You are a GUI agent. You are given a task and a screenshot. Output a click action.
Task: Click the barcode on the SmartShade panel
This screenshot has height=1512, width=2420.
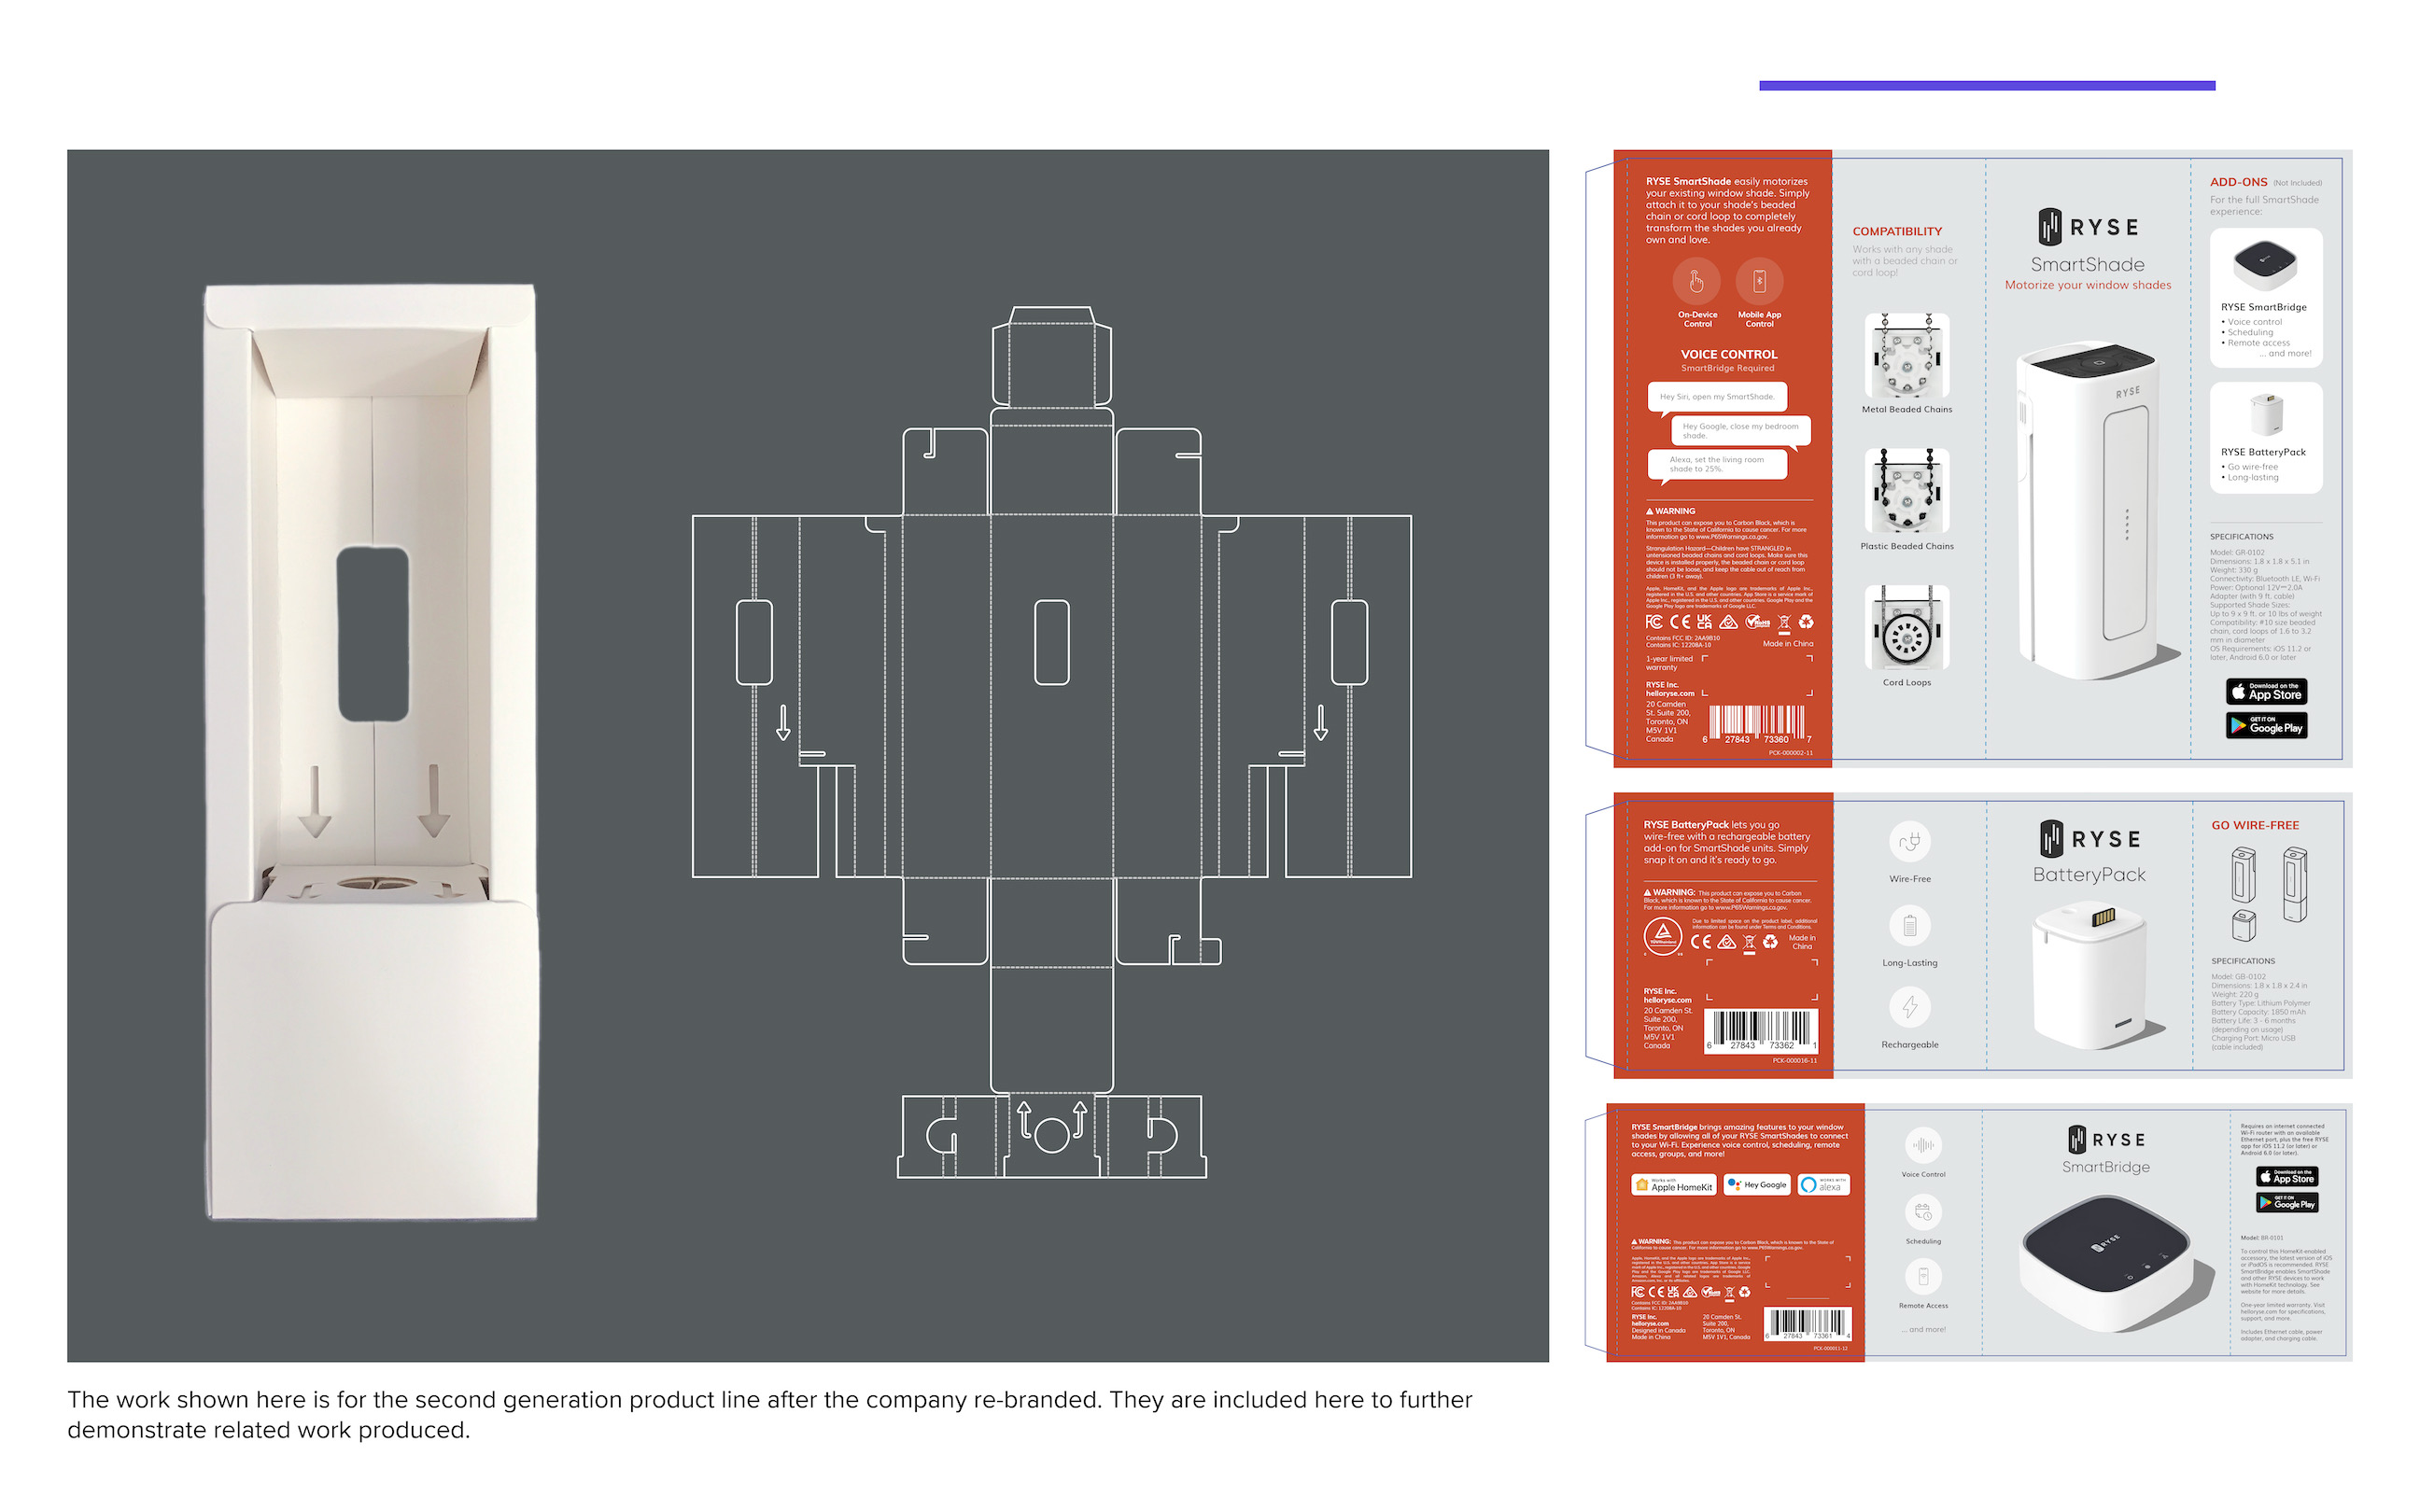pos(1756,724)
